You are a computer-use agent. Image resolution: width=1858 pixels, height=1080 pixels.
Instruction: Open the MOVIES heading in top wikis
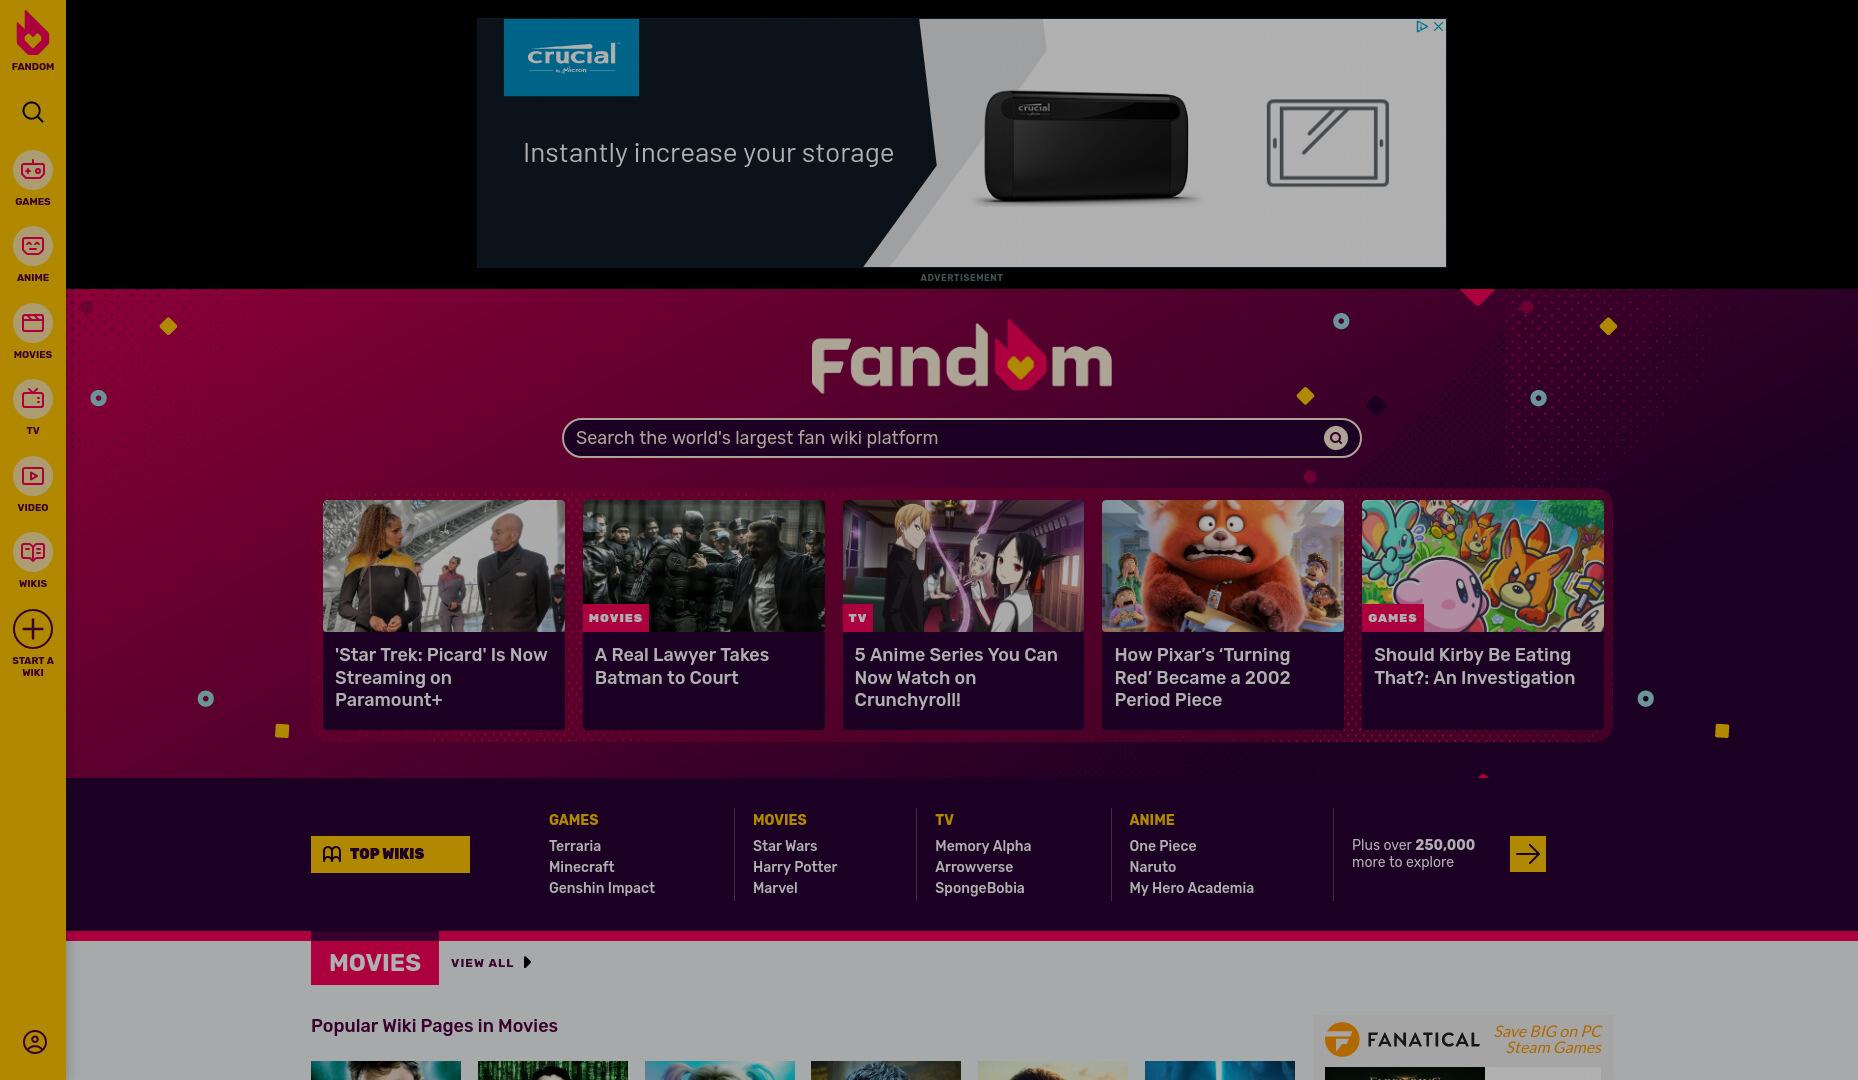pos(779,820)
